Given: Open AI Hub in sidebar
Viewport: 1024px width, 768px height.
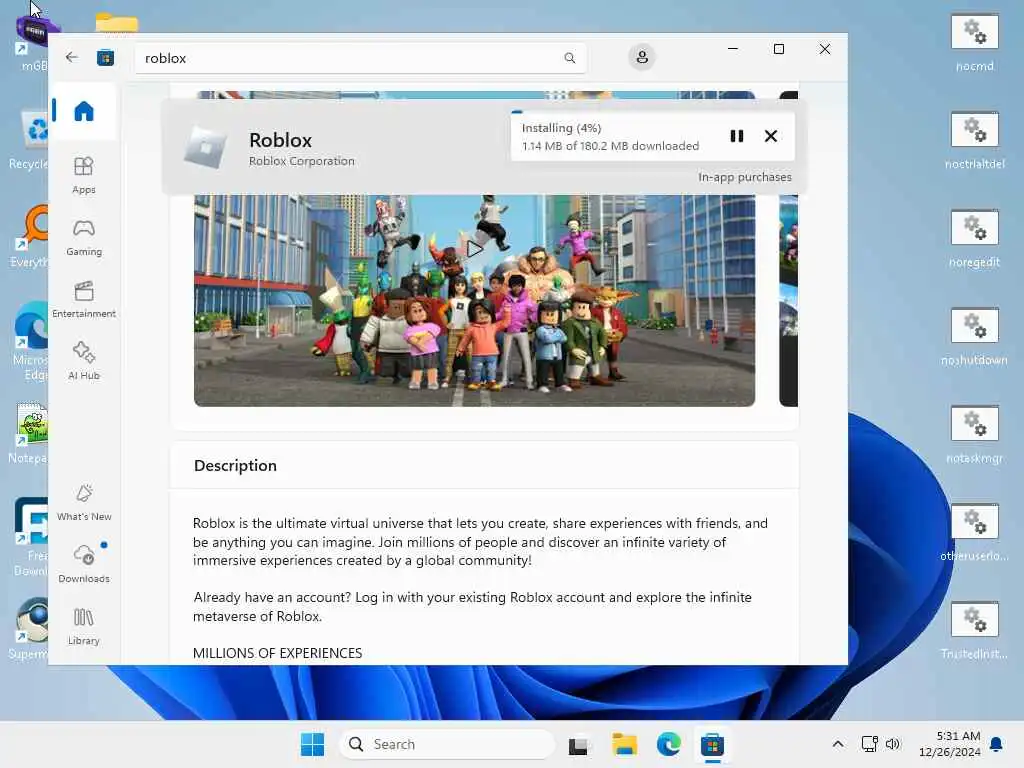Looking at the screenshot, I should tap(84, 361).
